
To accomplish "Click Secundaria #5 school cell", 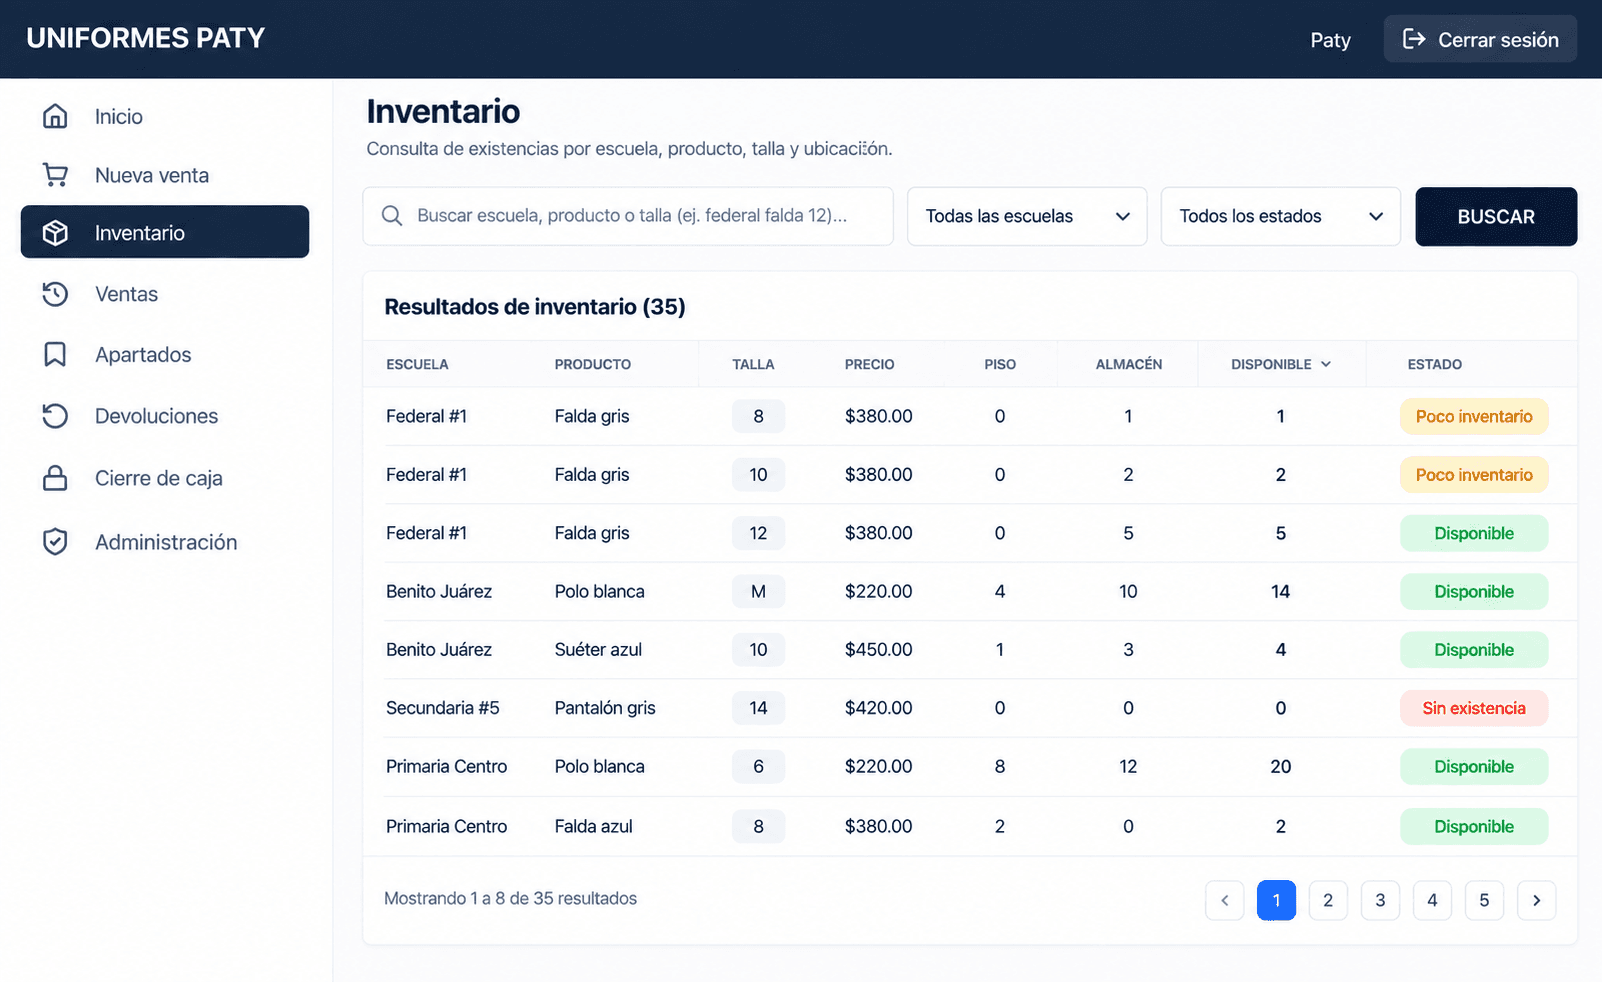I will 443,708.
